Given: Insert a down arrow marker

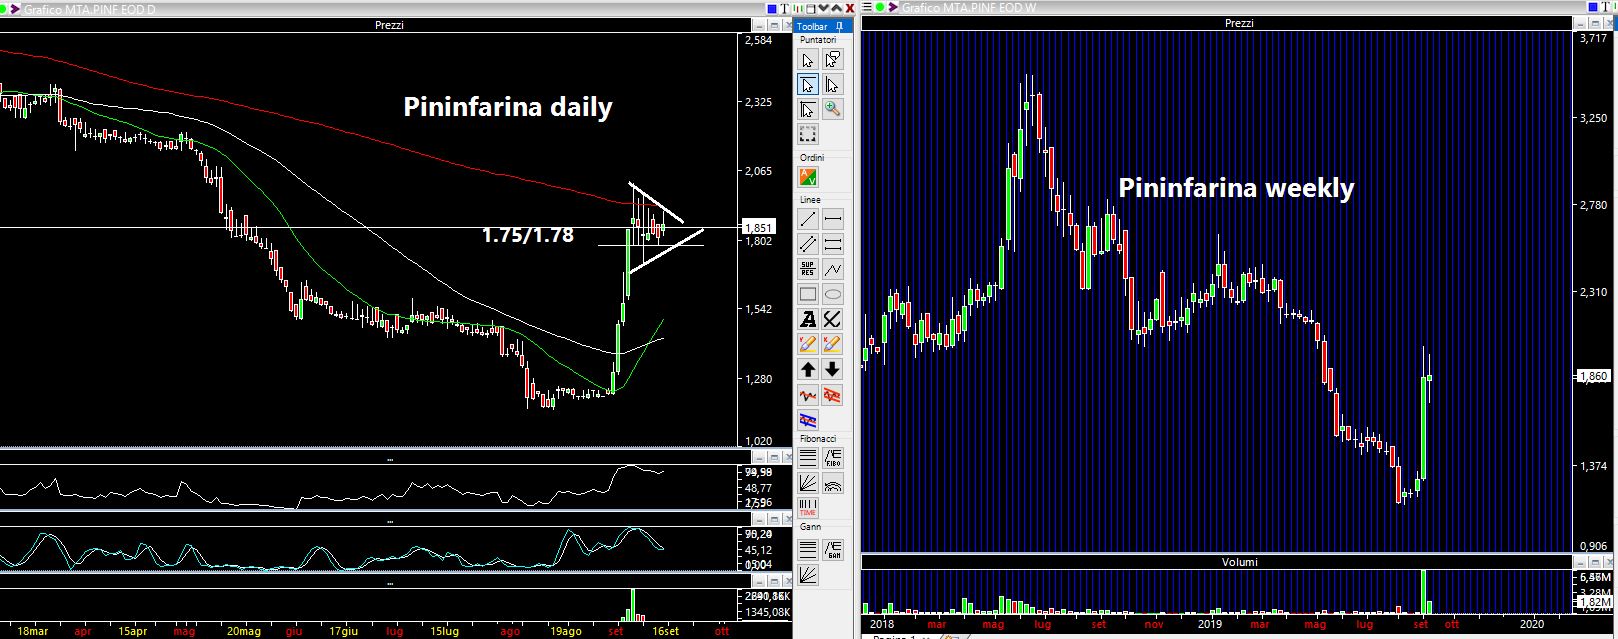Looking at the screenshot, I should click(x=832, y=369).
